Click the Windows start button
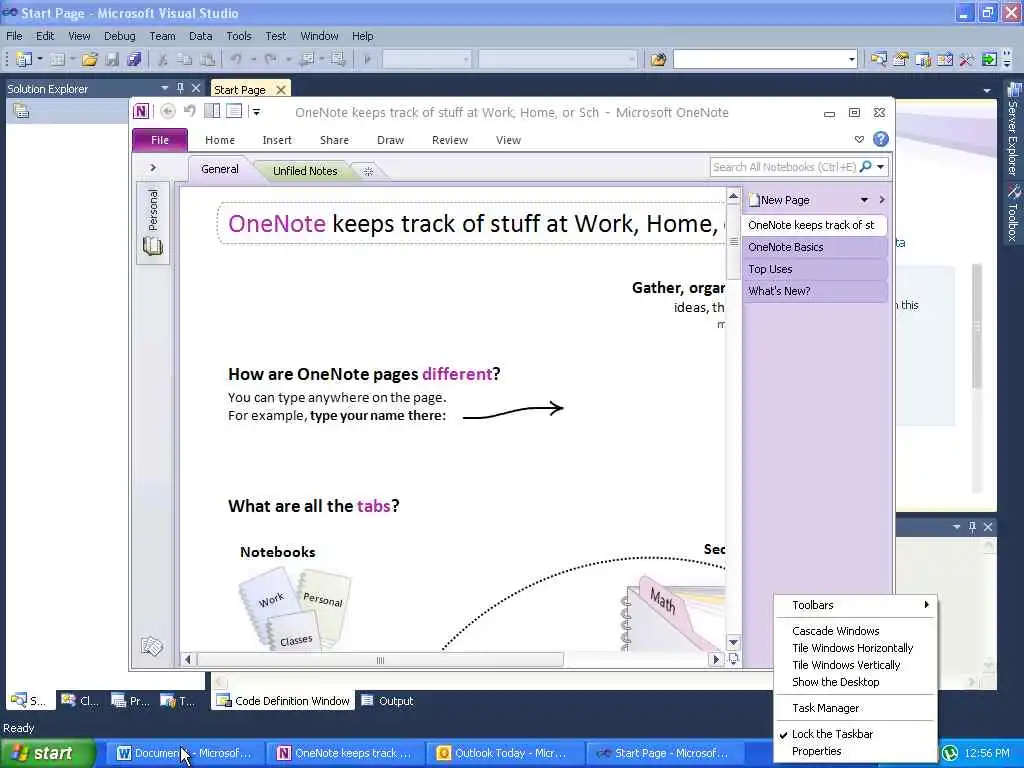Screen dimensions: 1024x768 pos(47,753)
